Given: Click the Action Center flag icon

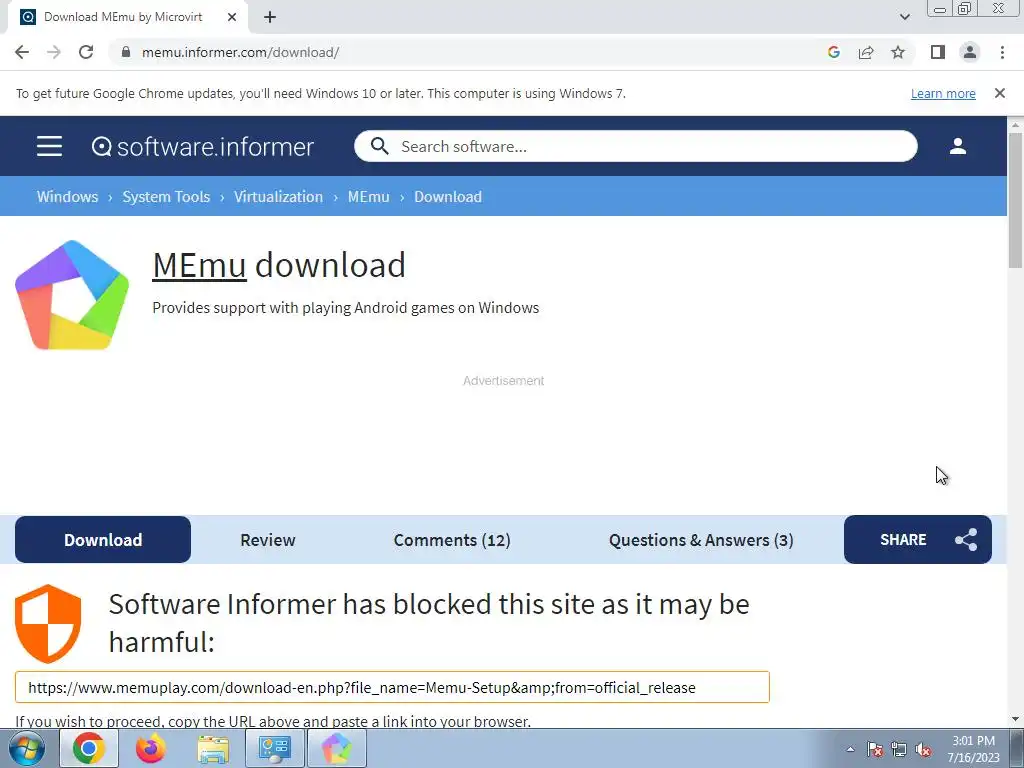Looking at the screenshot, I should 875,749.
